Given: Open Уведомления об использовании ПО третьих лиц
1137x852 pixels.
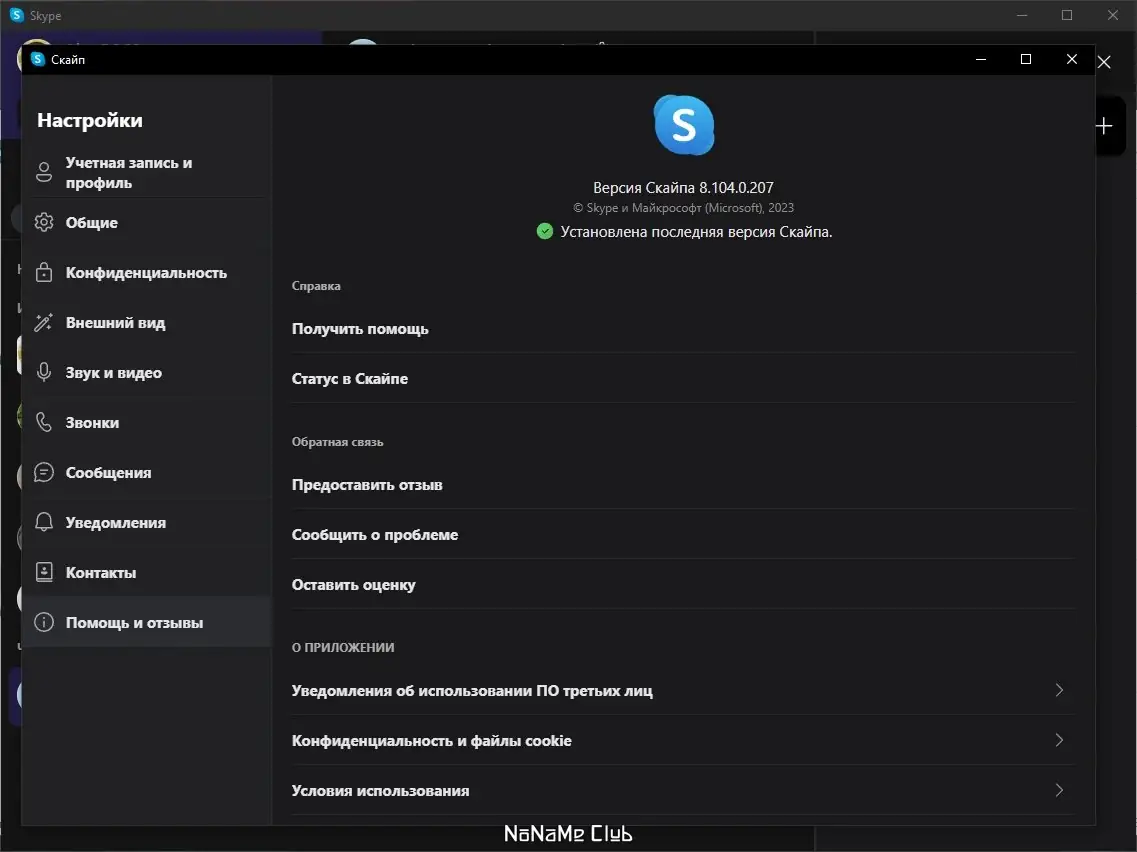Looking at the screenshot, I should click(683, 690).
